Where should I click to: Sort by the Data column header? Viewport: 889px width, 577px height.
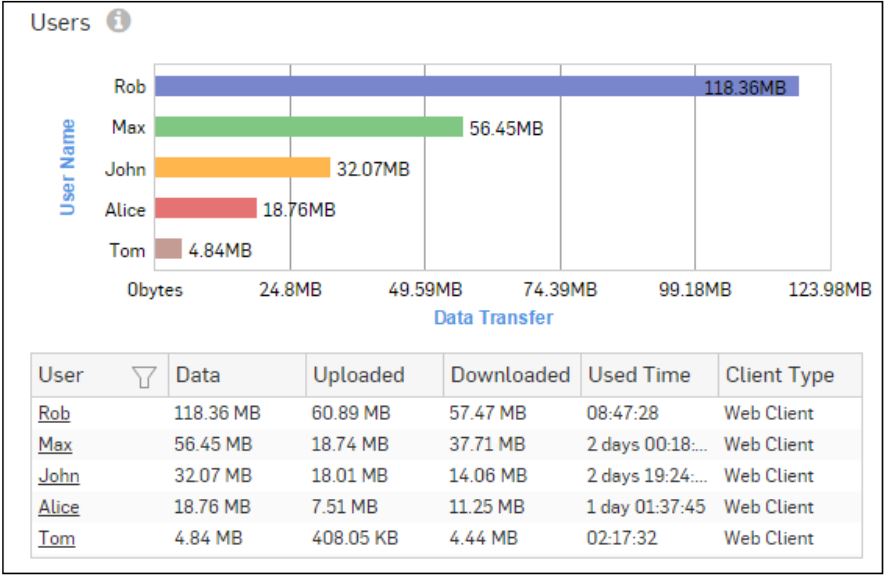coord(198,376)
